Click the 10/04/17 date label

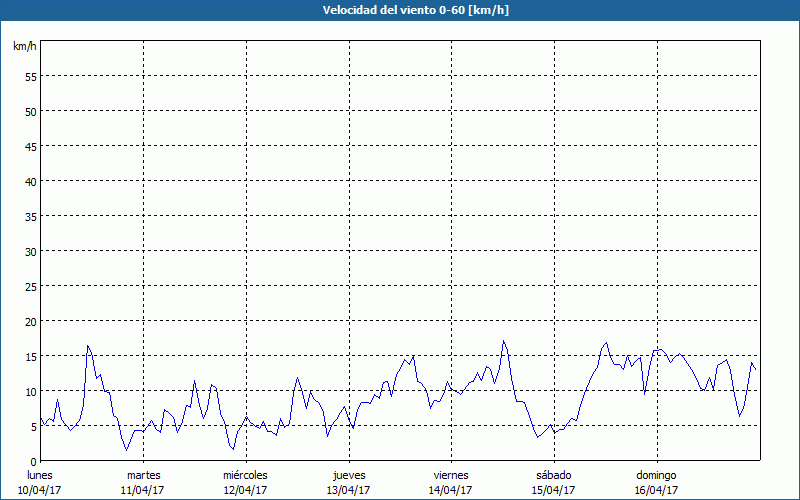[41, 490]
